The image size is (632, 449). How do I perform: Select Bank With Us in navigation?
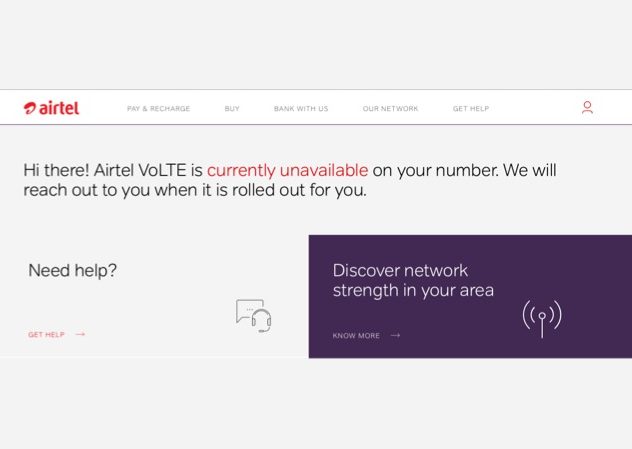(301, 108)
